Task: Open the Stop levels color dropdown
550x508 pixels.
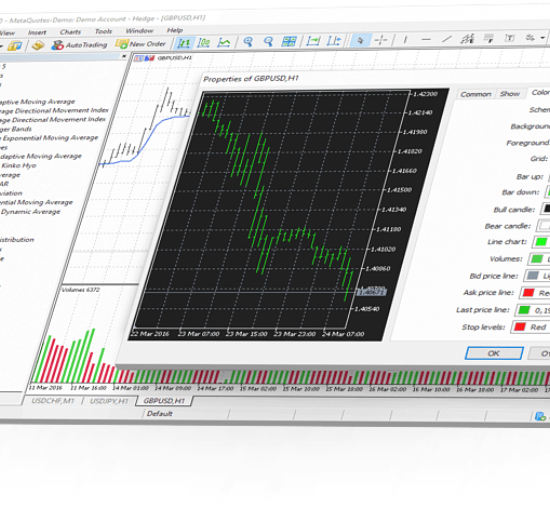Action: click(530, 327)
